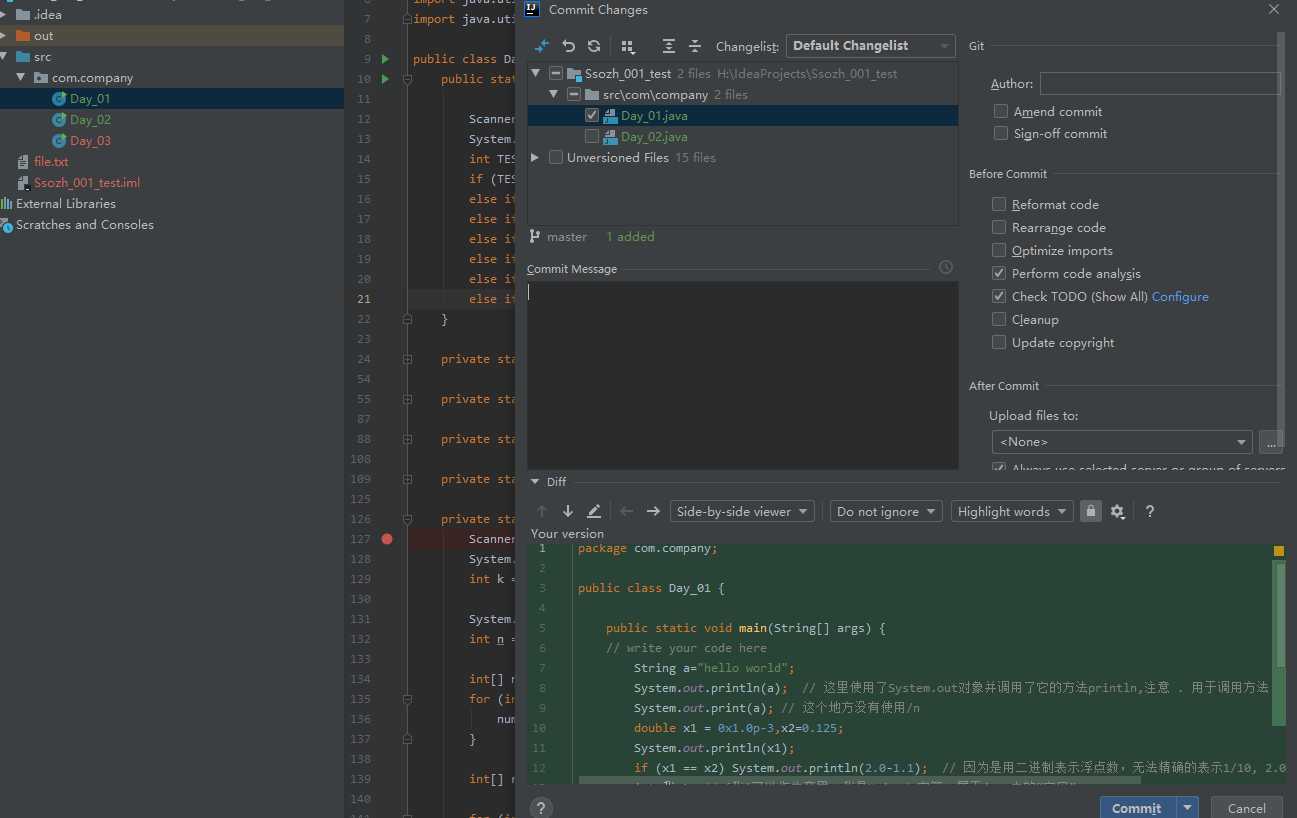Click the Rollback (undo arrow) icon
1297x818 pixels.
pyautogui.click(x=569, y=46)
